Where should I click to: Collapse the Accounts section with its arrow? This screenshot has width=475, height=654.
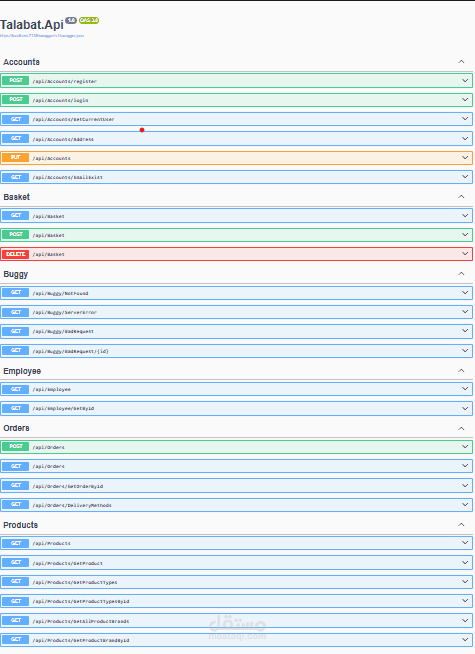461,62
